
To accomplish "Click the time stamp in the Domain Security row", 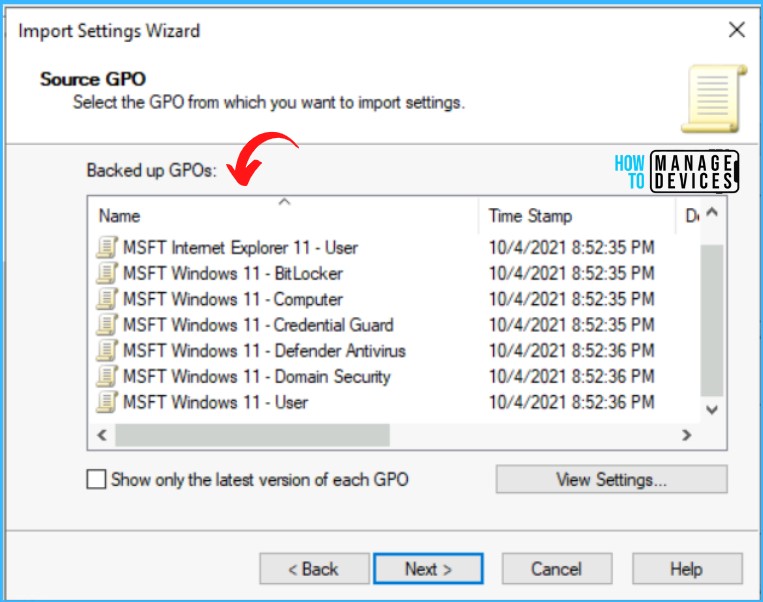I will pos(572,376).
